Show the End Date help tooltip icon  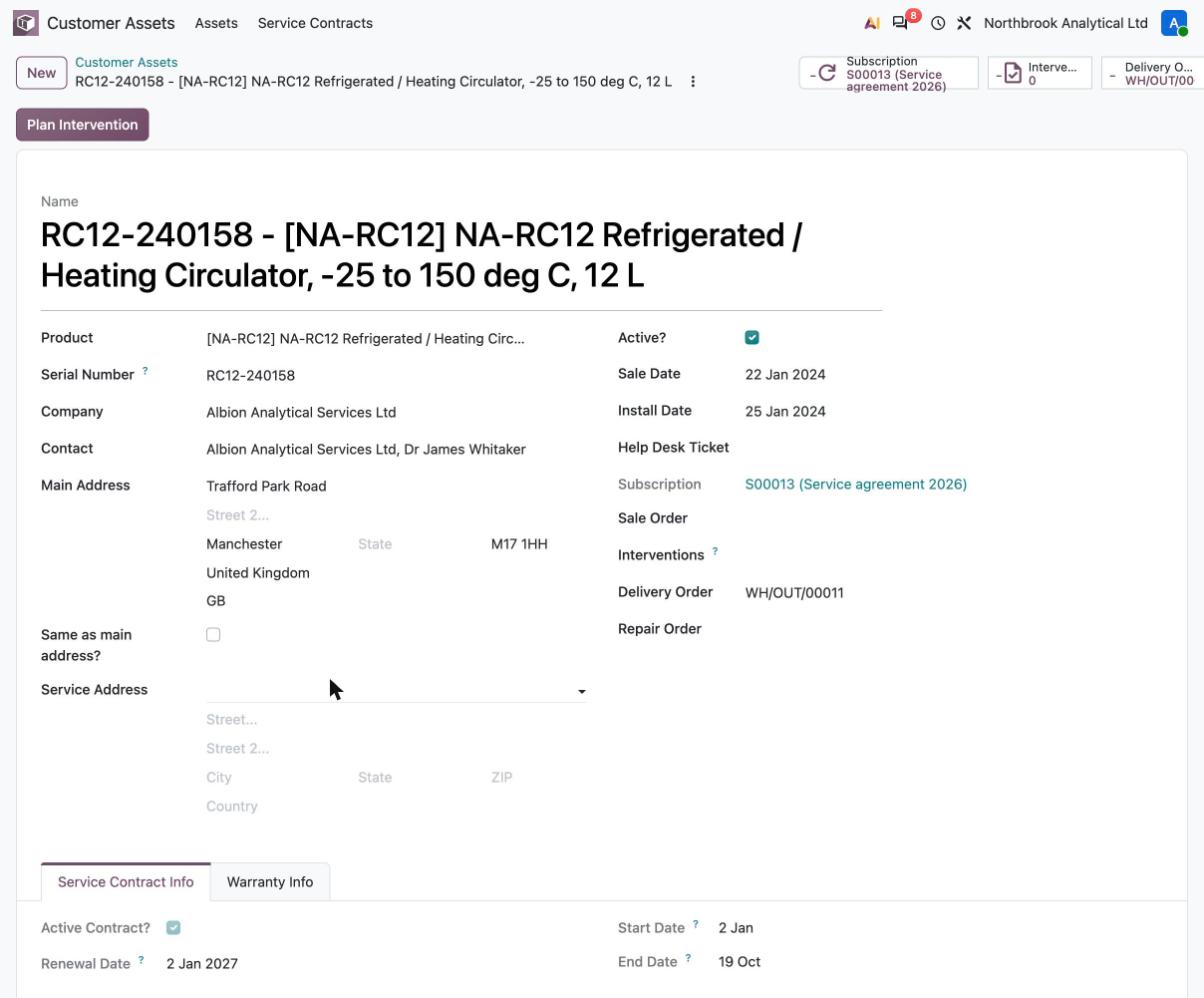tap(688, 958)
